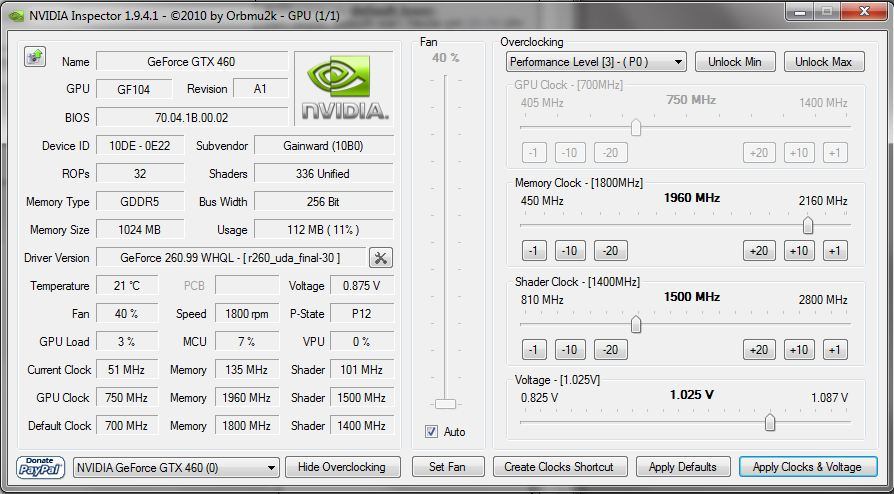Click the GPU field GF104
This screenshot has width=894, height=494.
[133, 90]
